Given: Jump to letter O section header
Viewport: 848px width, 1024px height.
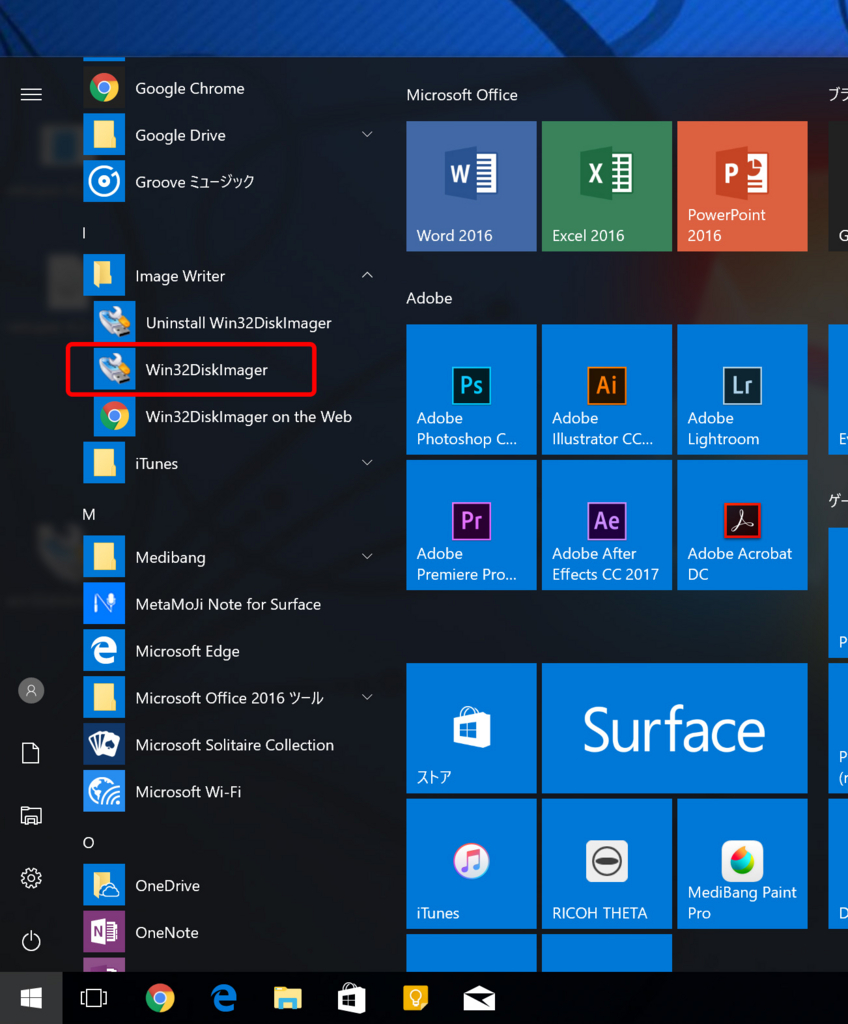Looking at the screenshot, I should 88,843.
